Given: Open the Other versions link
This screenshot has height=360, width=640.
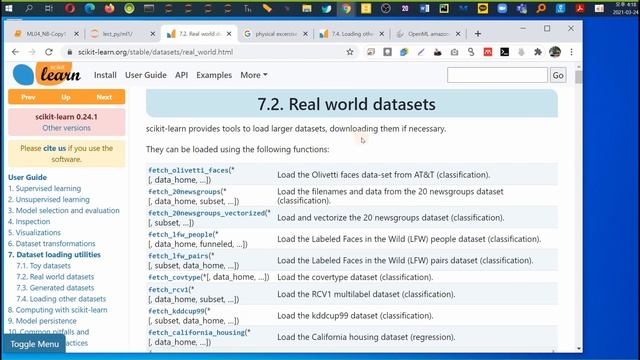Looking at the screenshot, I should pos(67,128).
